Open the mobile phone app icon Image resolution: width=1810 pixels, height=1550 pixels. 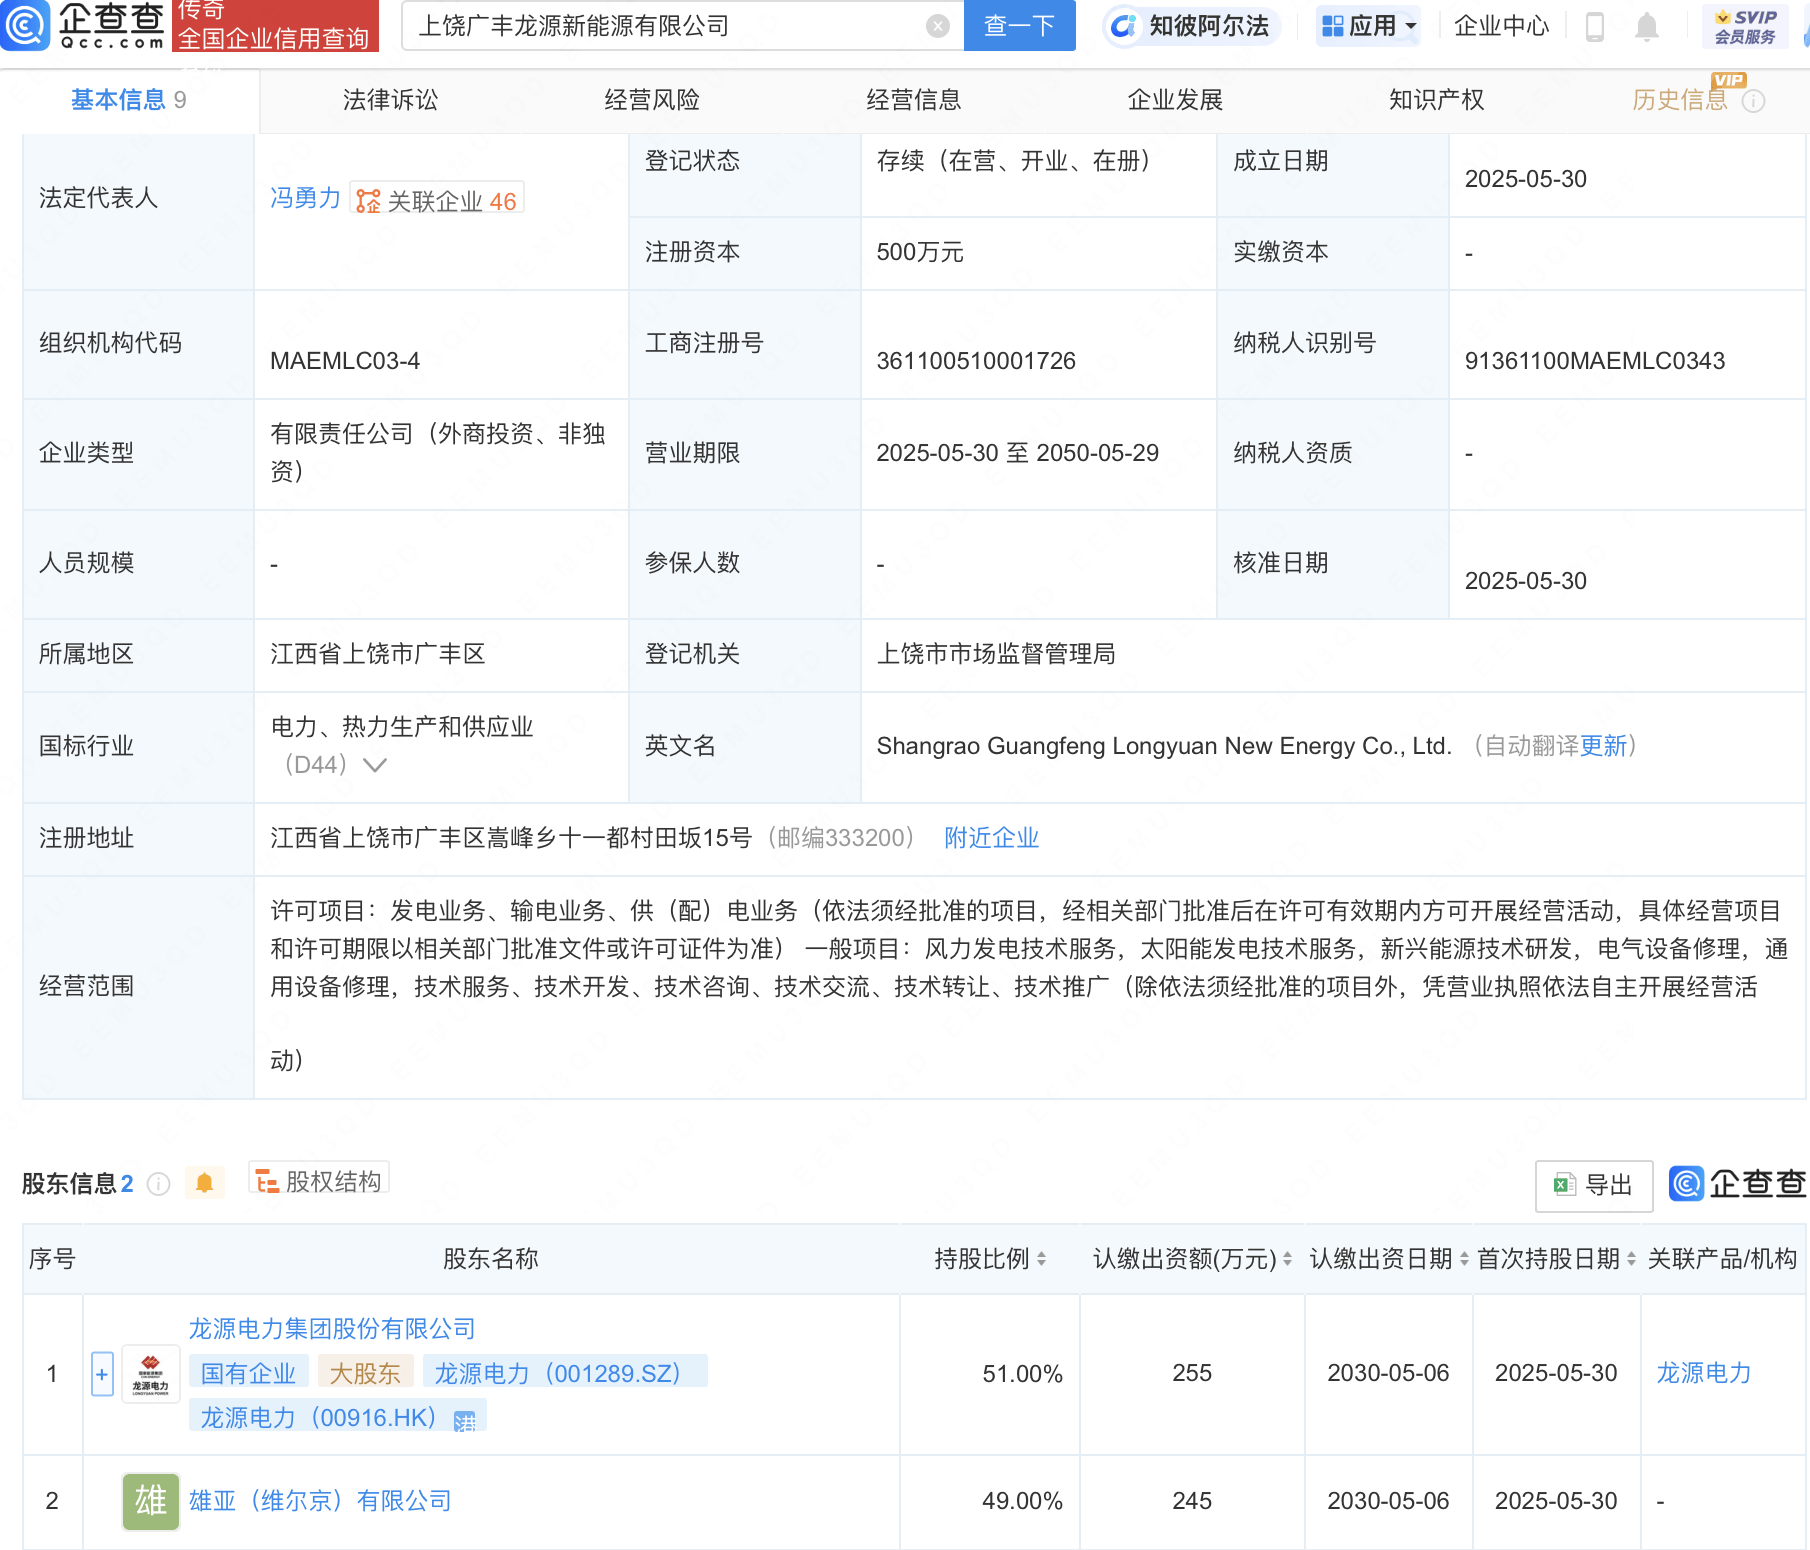click(1595, 26)
